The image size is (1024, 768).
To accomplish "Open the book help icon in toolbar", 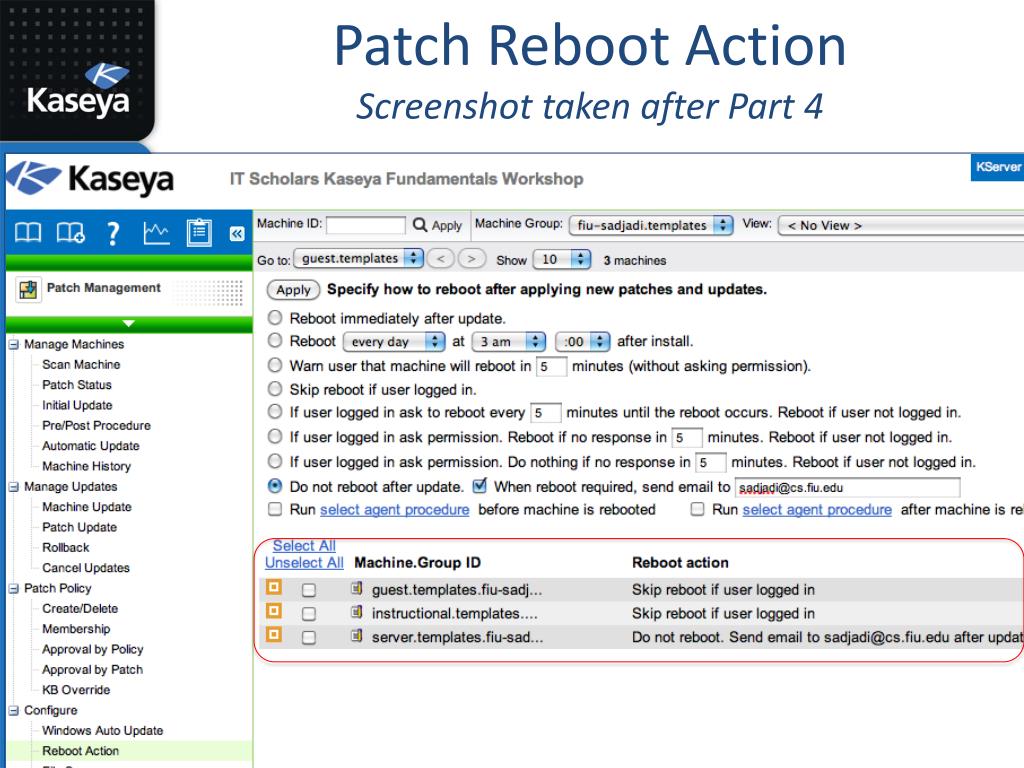I will coord(27,232).
